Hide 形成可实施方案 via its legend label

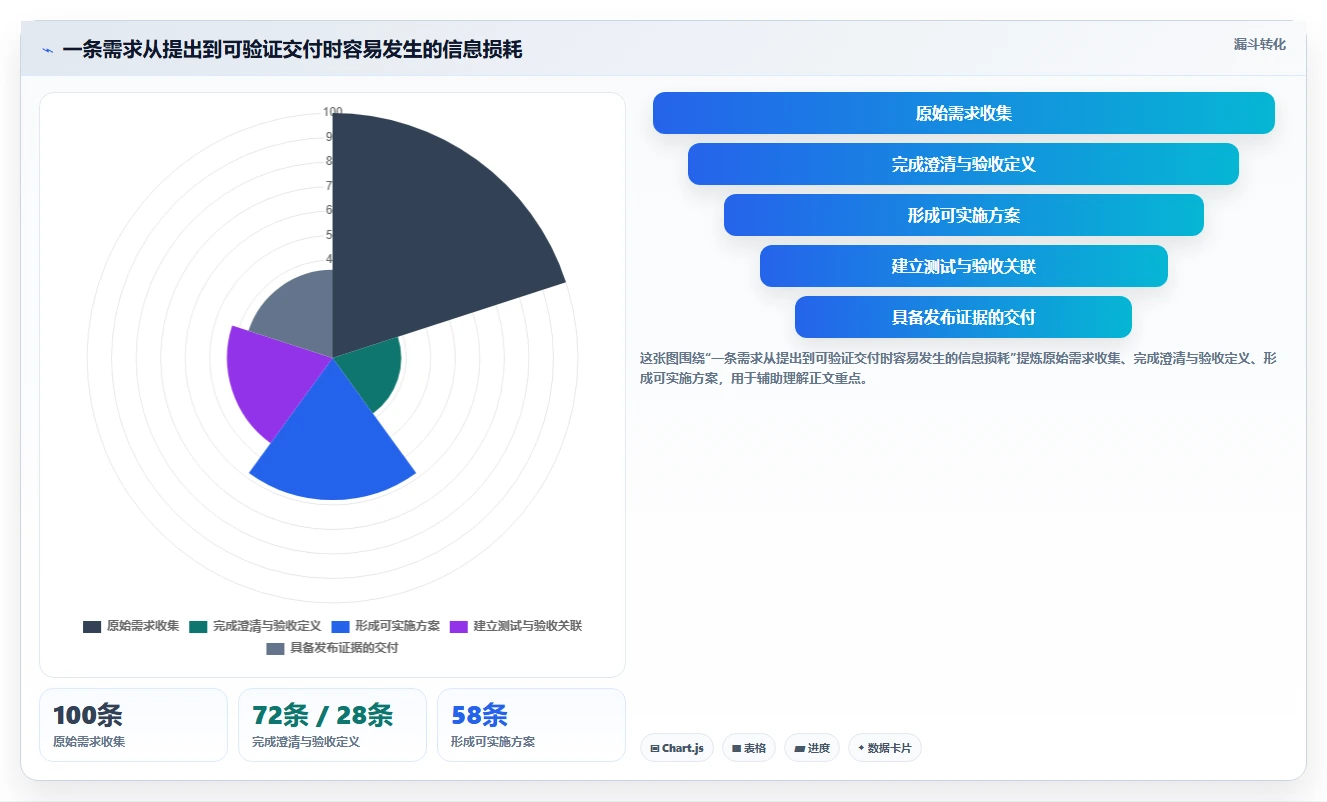click(x=397, y=626)
